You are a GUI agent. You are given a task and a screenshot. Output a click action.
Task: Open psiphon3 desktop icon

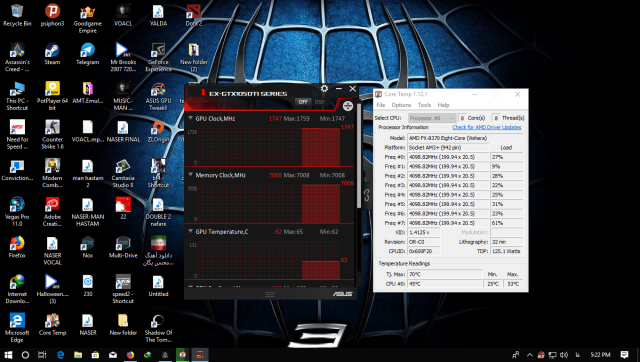[x=52, y=16]
